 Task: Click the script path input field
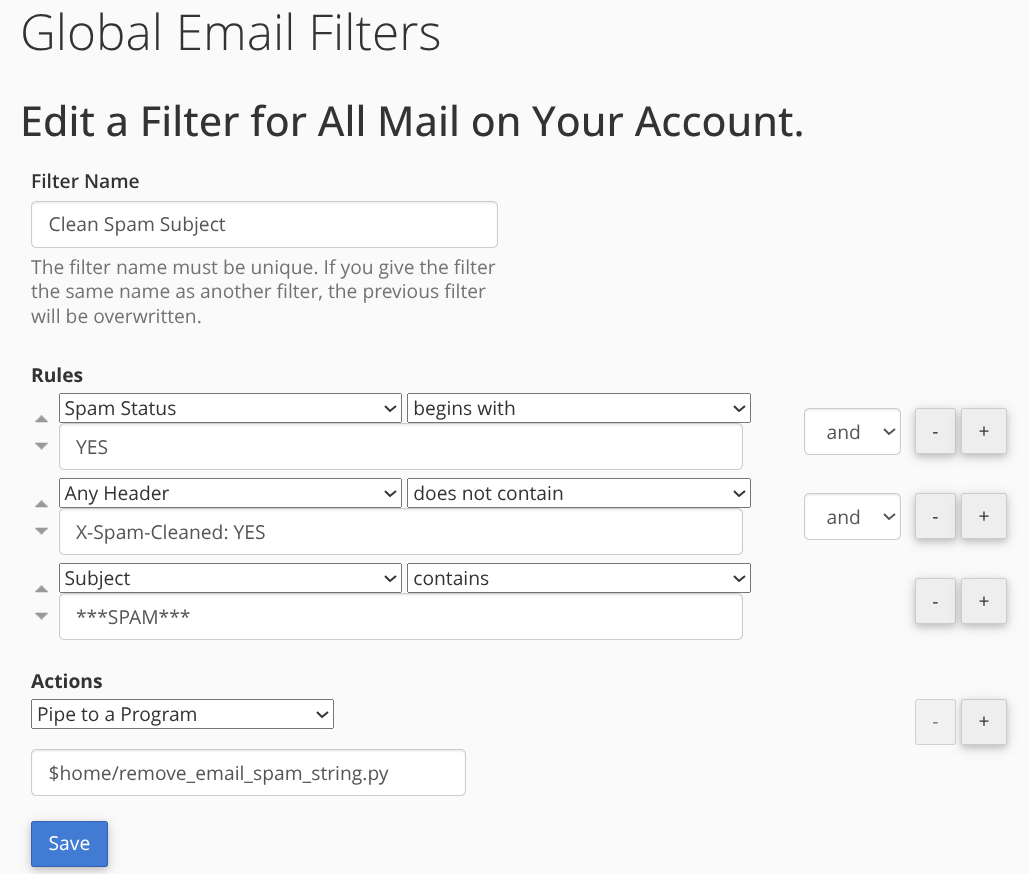pos(249,773)
